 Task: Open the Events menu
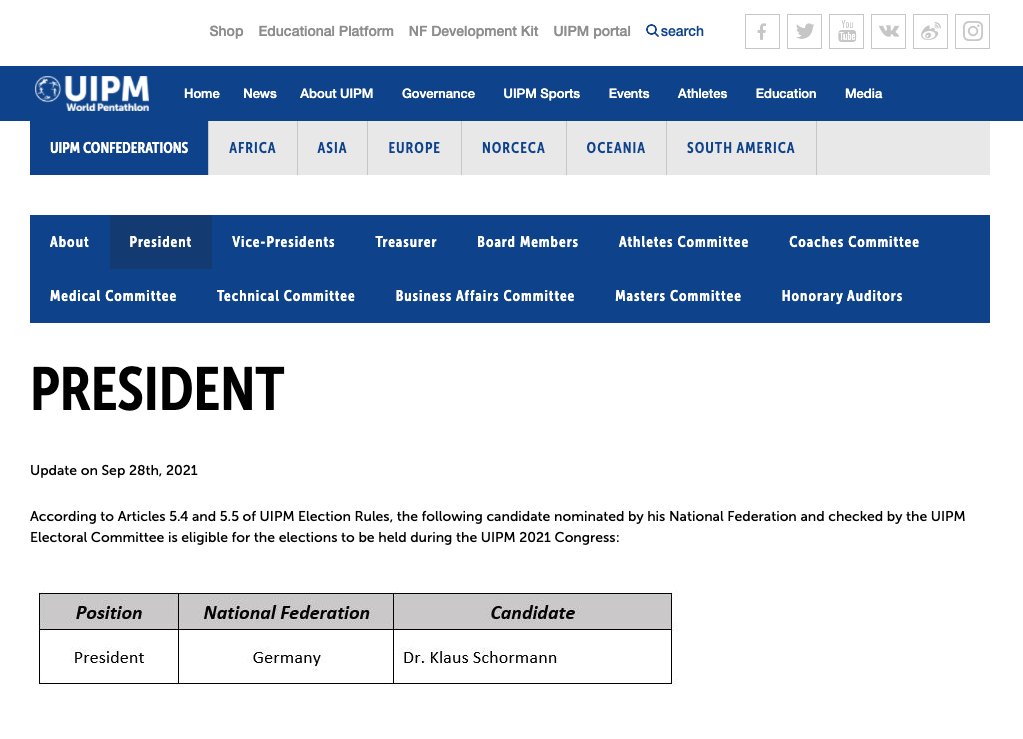629,93
